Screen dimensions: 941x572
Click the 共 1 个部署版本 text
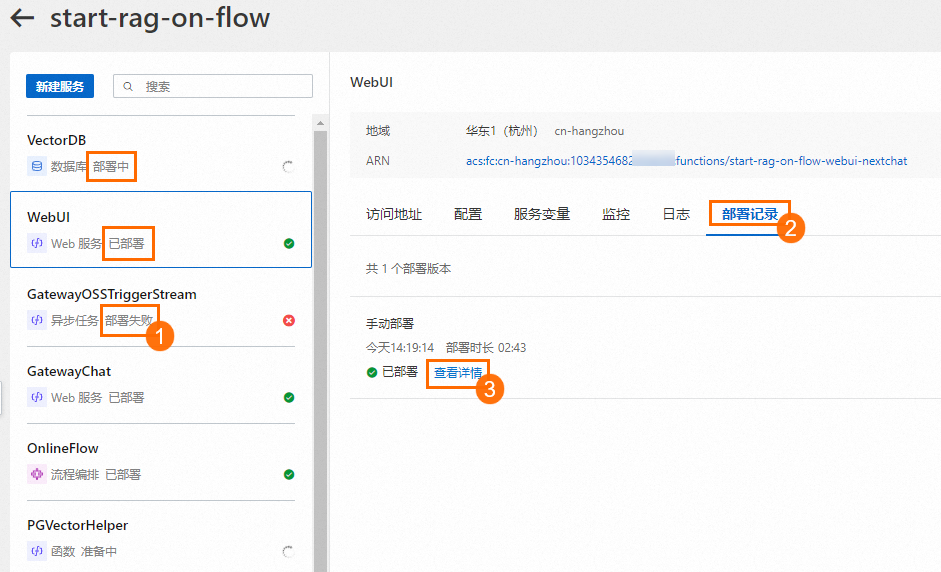click(408, 269)
